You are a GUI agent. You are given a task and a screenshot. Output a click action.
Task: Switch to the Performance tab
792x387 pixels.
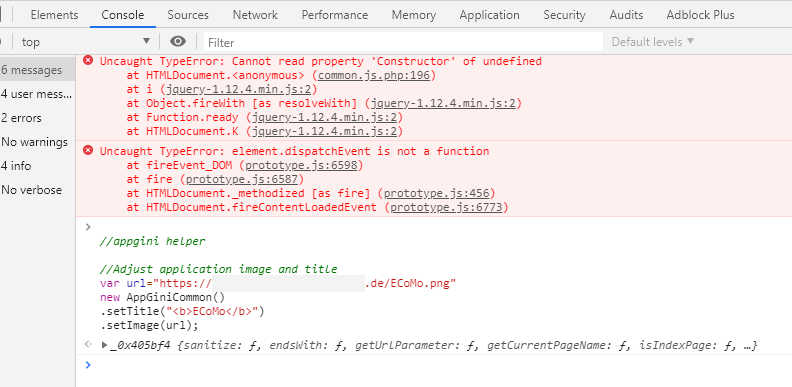pos(335,15)
